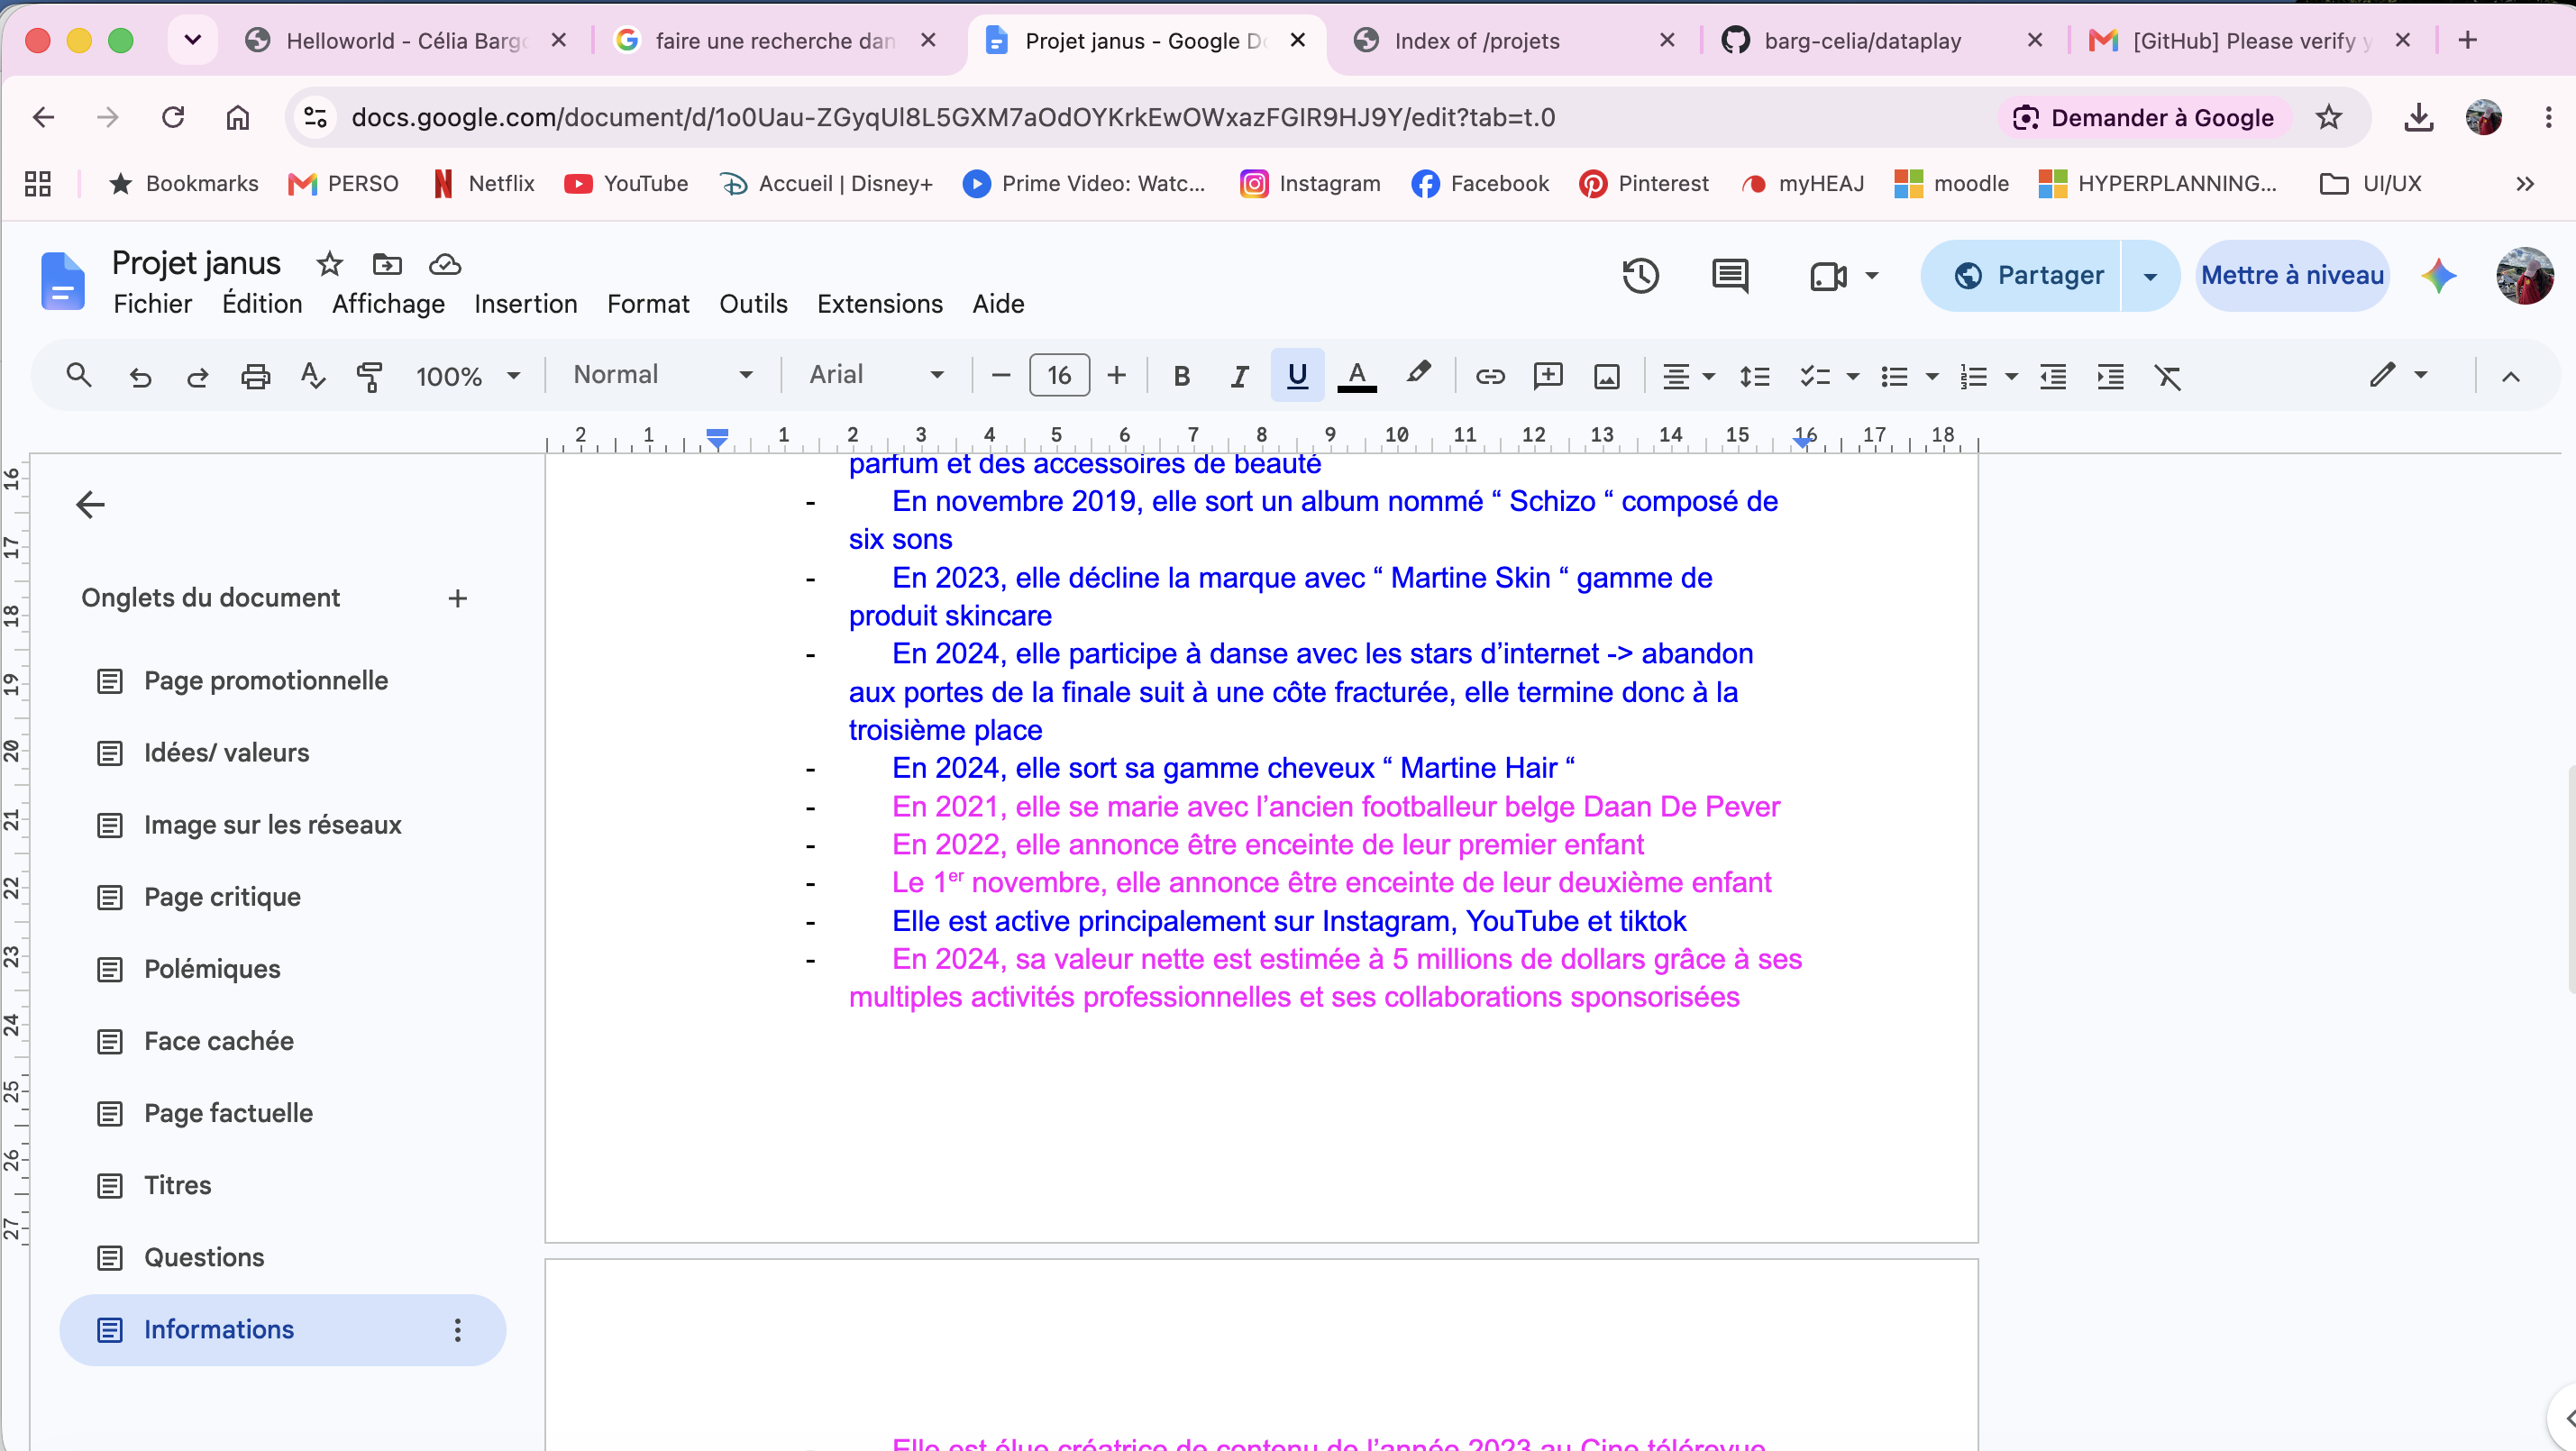Switch to Idées/ valeurs tab
Screen dimensions: 2576x1451
tap(227, 753)
